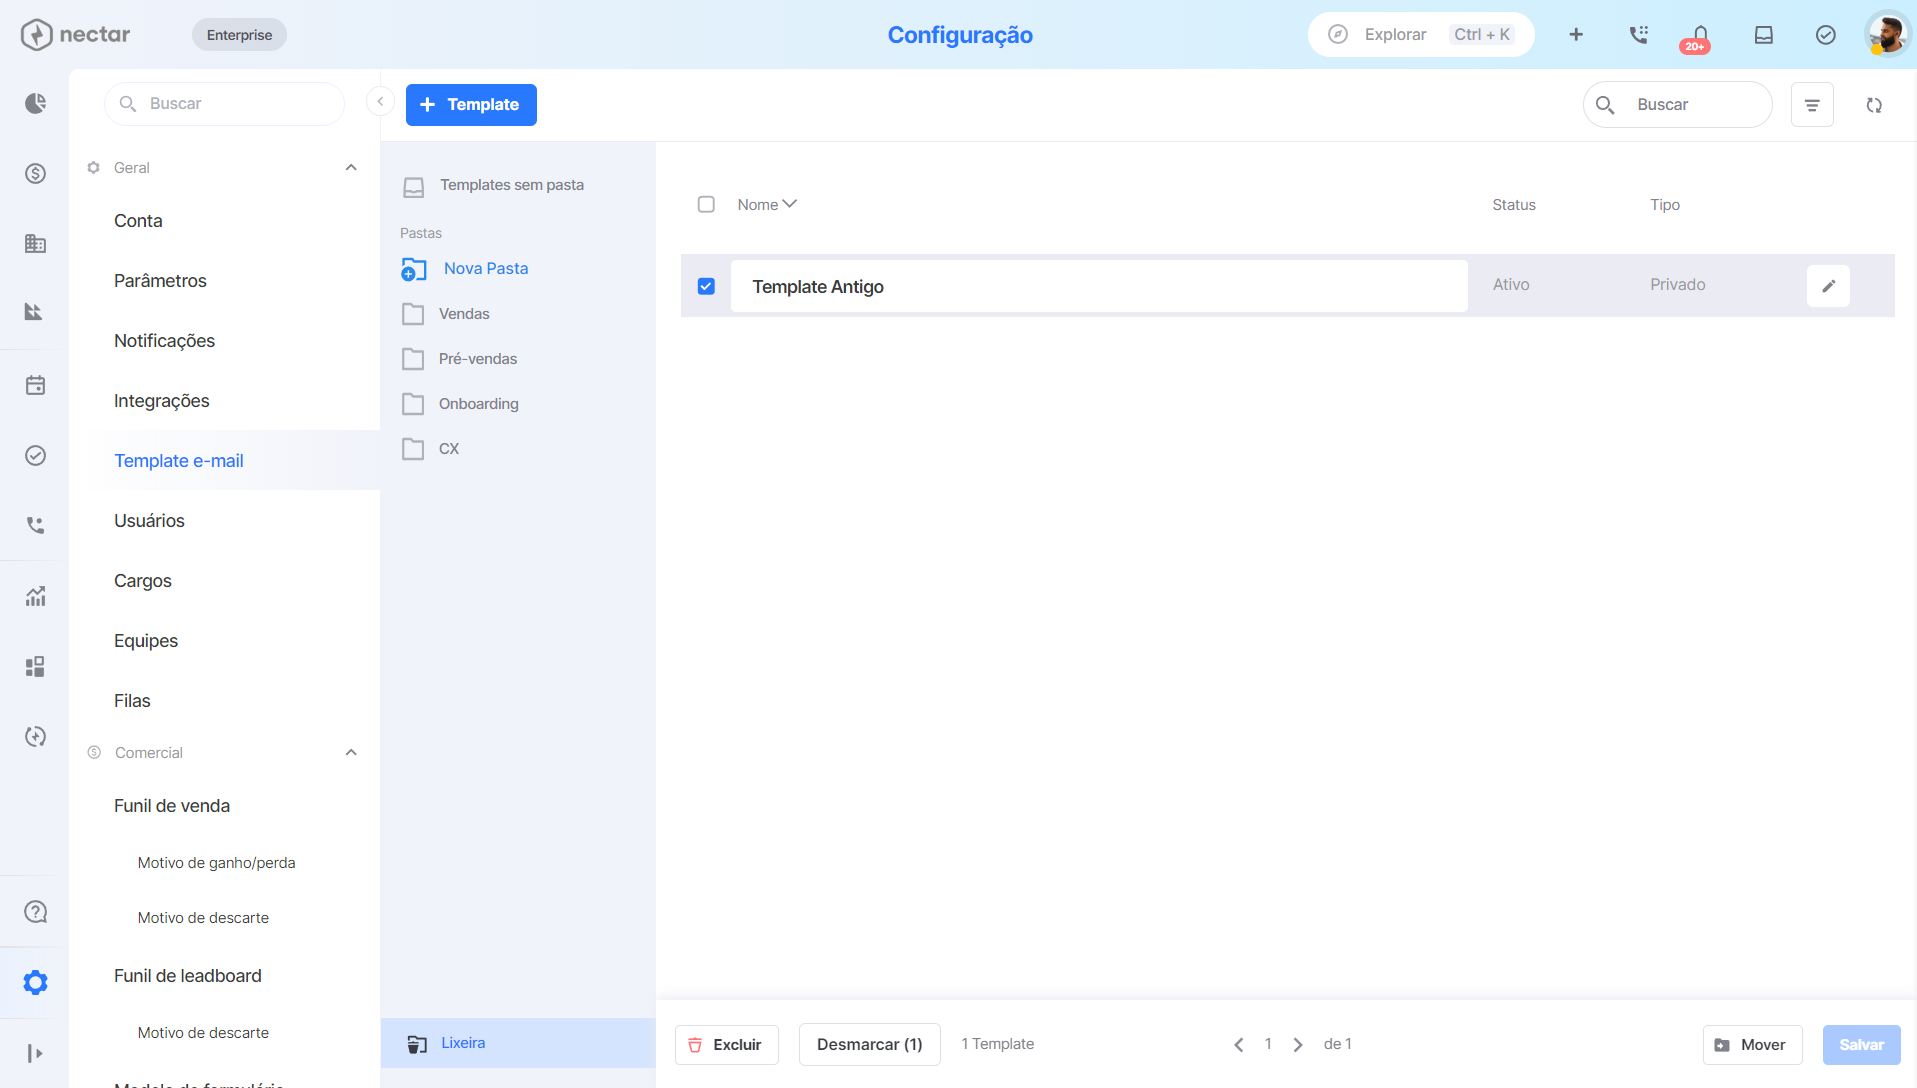Click the refresh icon in template toolbar
This screenshot has width=1917, height=1088.
coord(1874,105)
